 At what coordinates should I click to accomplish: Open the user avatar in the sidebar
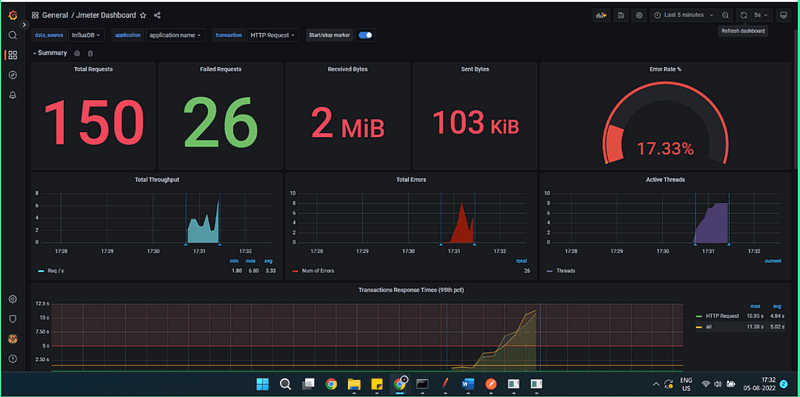coord(13,339)
